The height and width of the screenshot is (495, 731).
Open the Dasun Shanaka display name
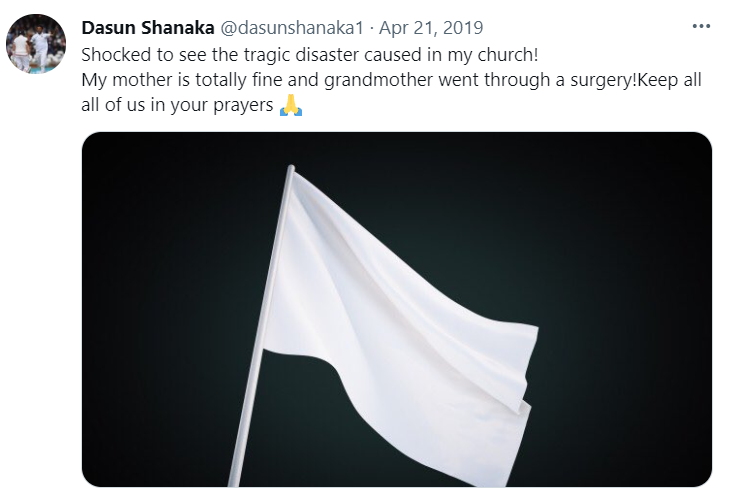pos(147,28)
